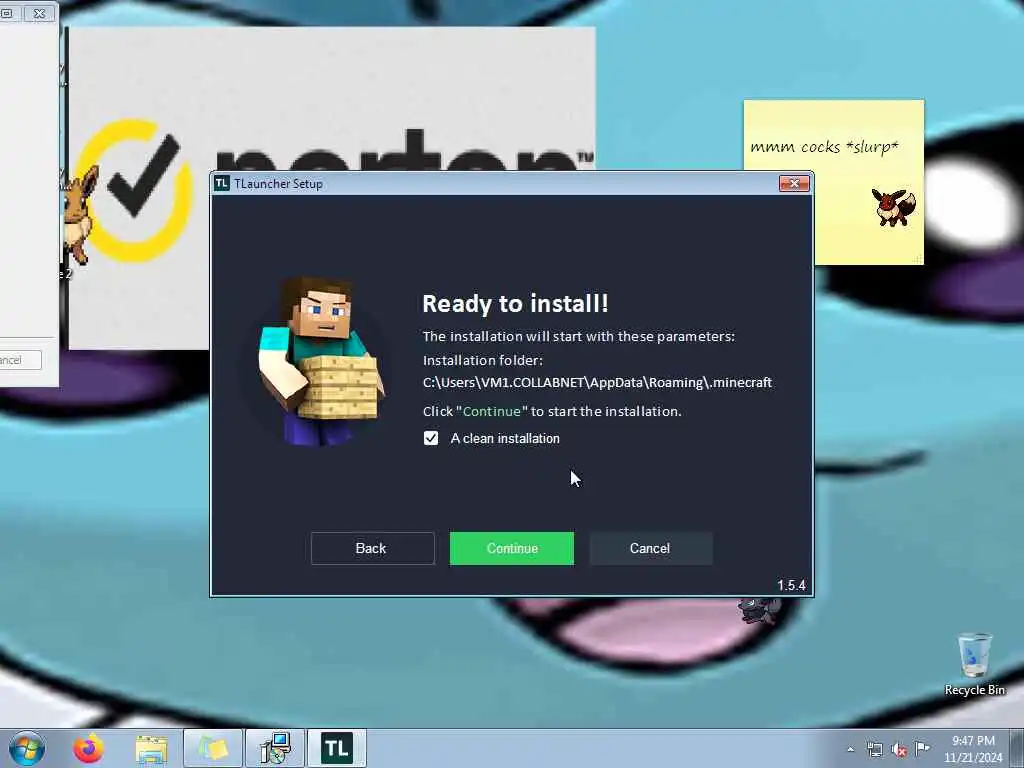Click the dark Umbreon sprite below the dialog
Image resolution: width=1024 pixels, height=768 pixels.
pyautogui.click(x=759, y=611)
